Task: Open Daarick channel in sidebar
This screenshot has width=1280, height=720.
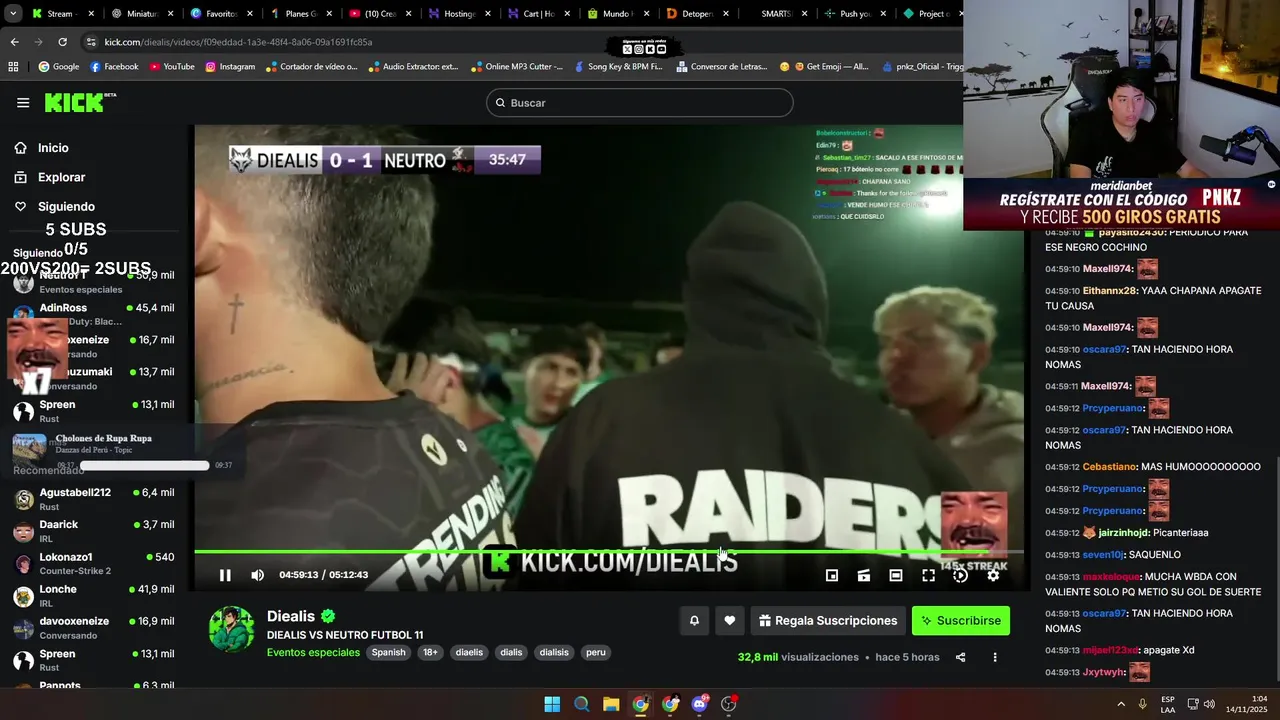Action: tap(95, 531)
